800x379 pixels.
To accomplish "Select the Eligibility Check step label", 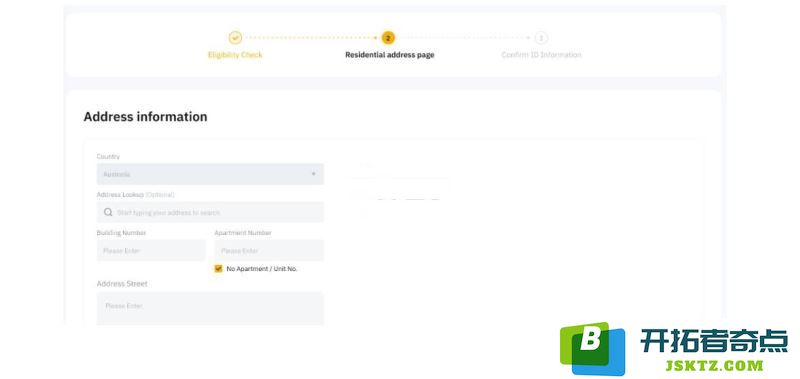I will 235,55.
